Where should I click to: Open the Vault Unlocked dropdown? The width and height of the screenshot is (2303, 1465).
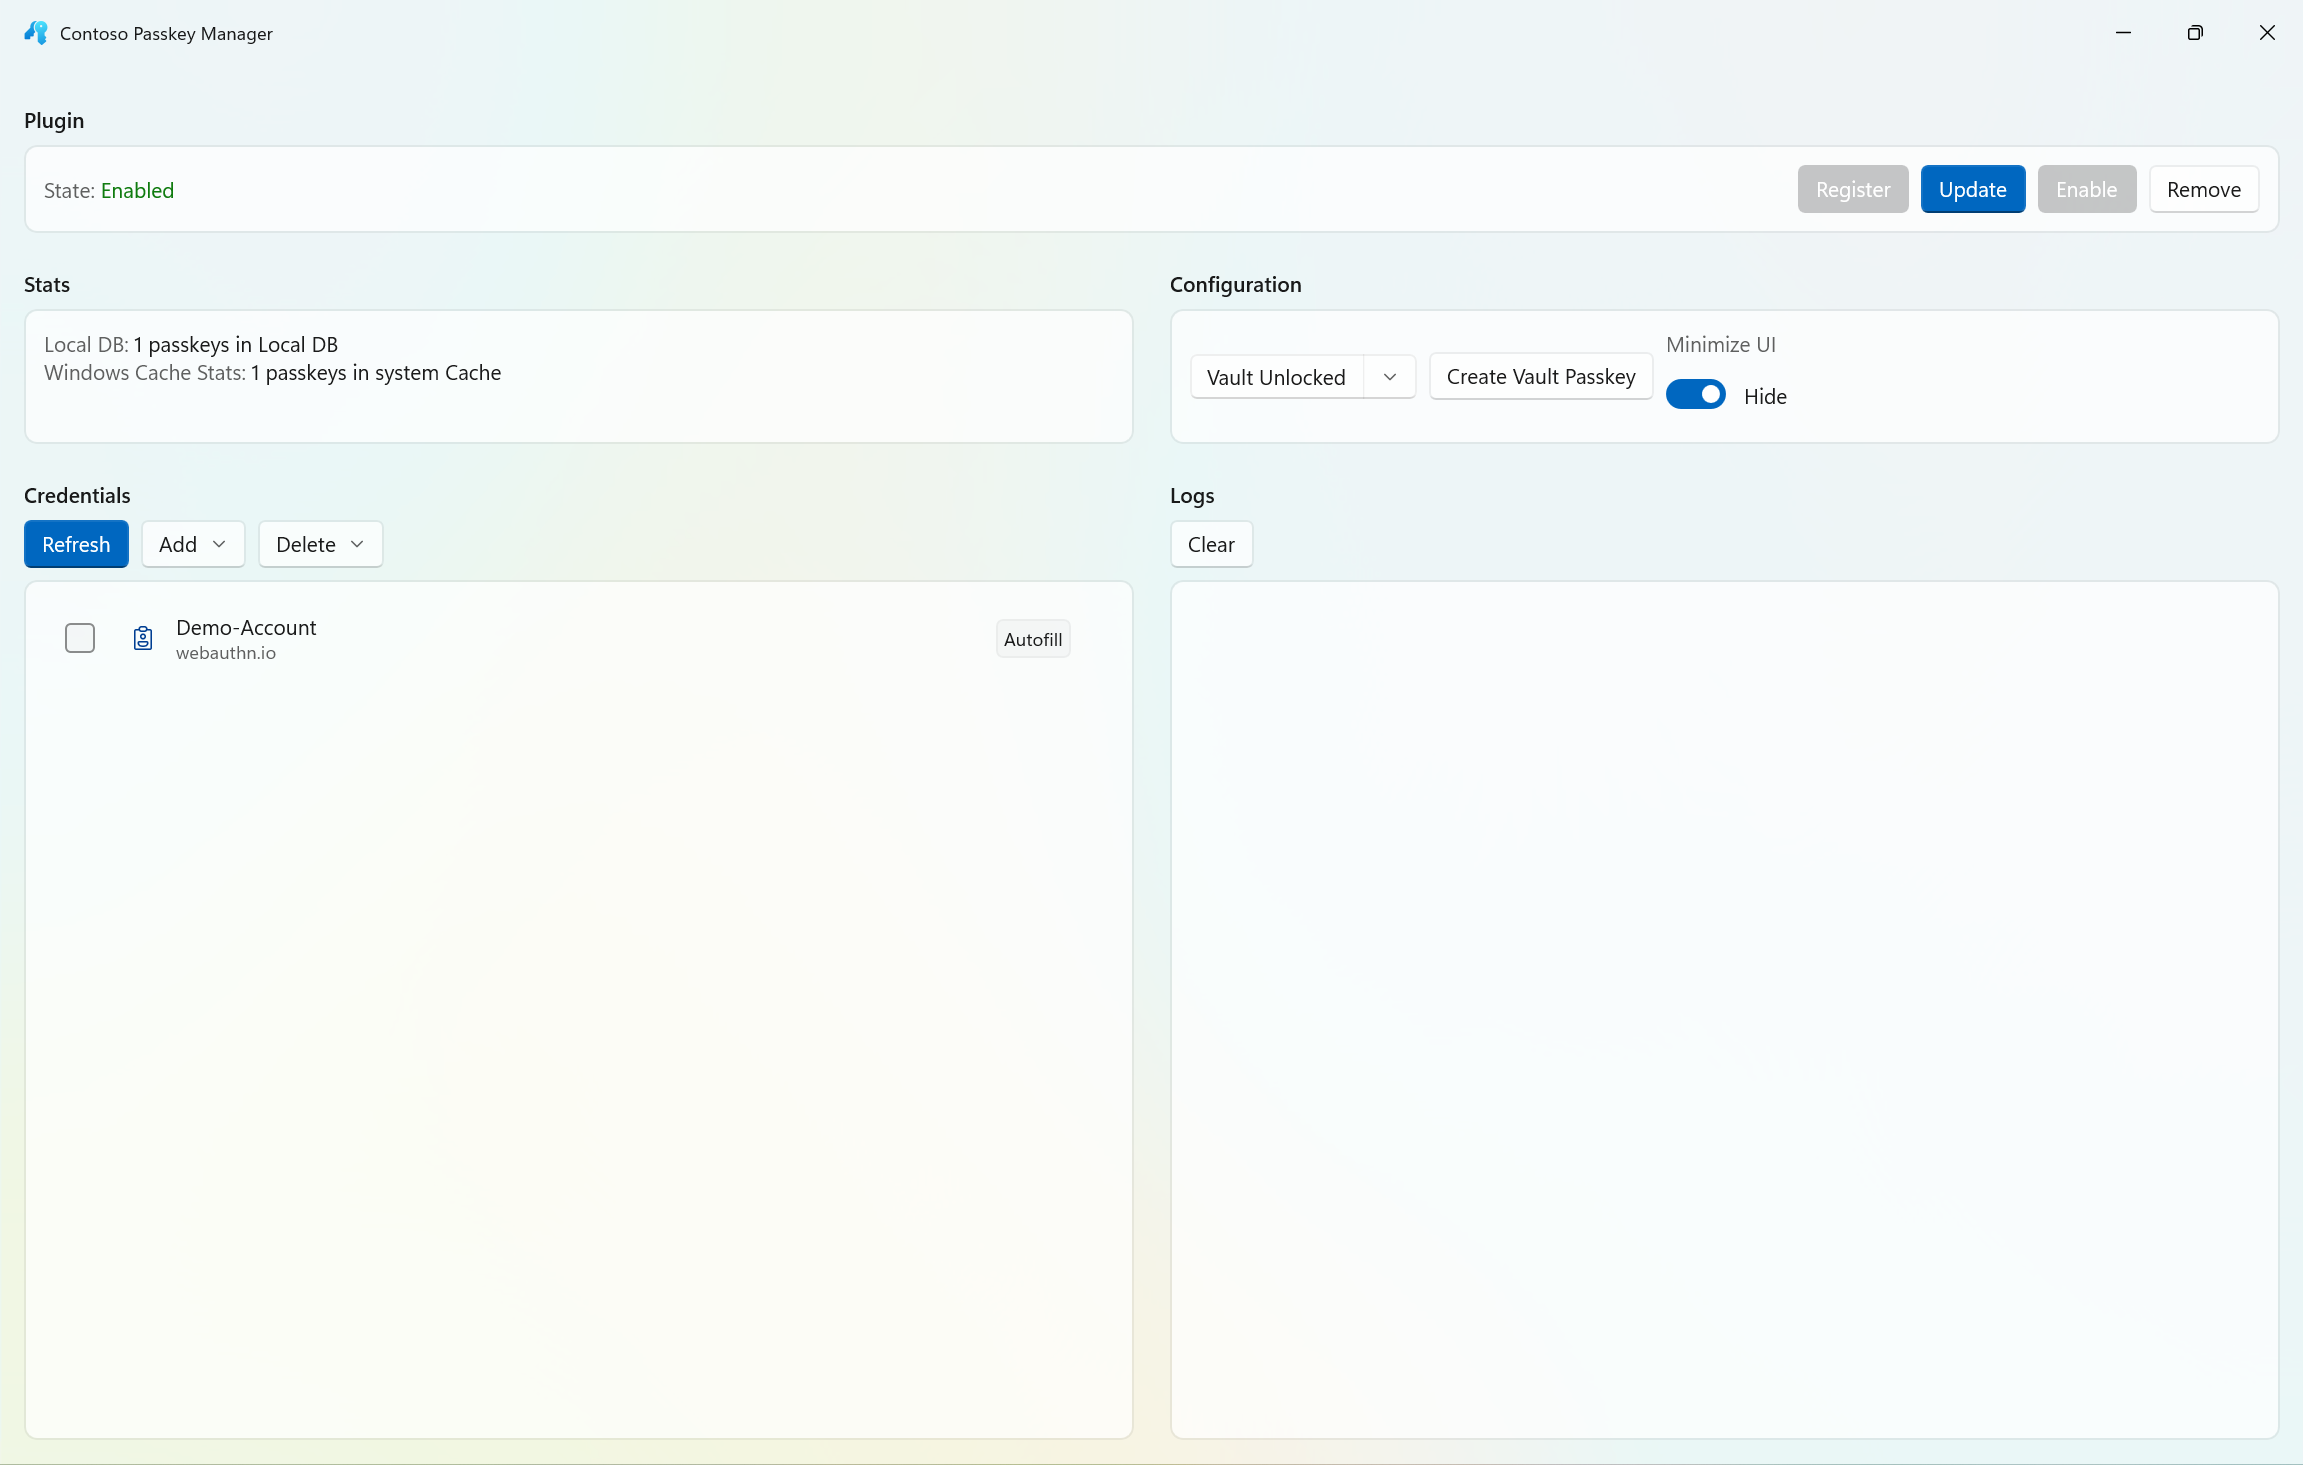coord(1389,377)
